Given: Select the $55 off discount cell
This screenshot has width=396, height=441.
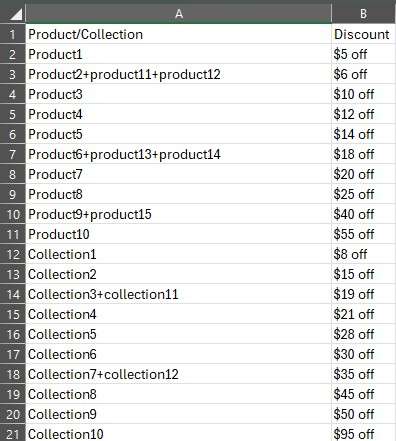Looking at the screenshot, I should pos(364,234).
